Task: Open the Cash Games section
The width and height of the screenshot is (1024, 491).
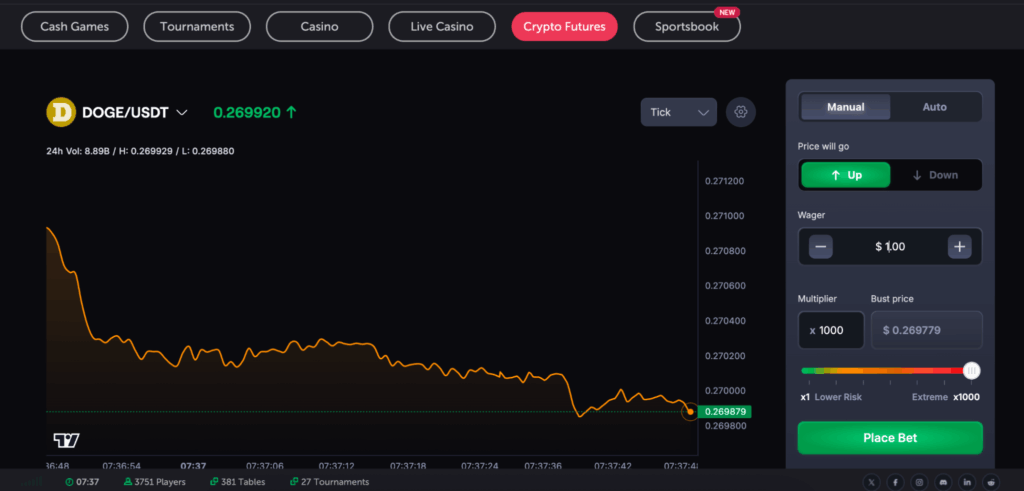Action: point(74,27)
